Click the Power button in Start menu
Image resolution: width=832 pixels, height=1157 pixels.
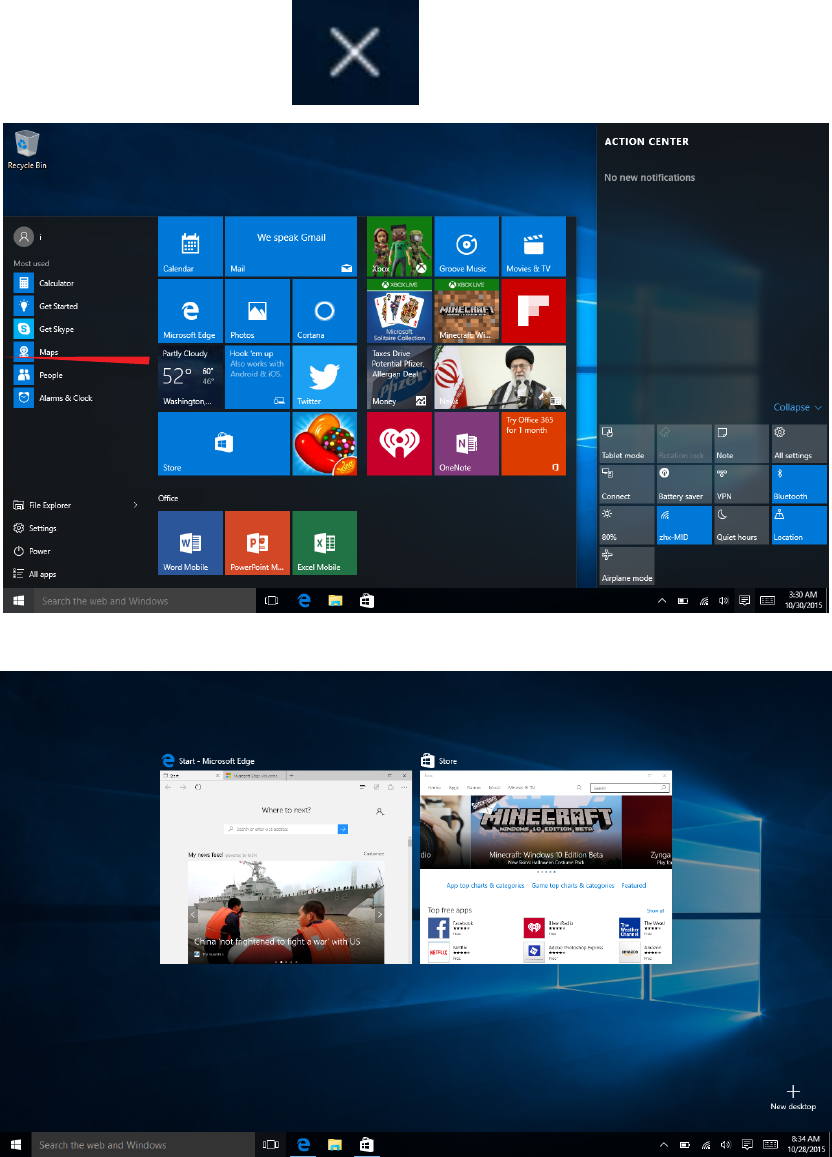pos(32,551)
